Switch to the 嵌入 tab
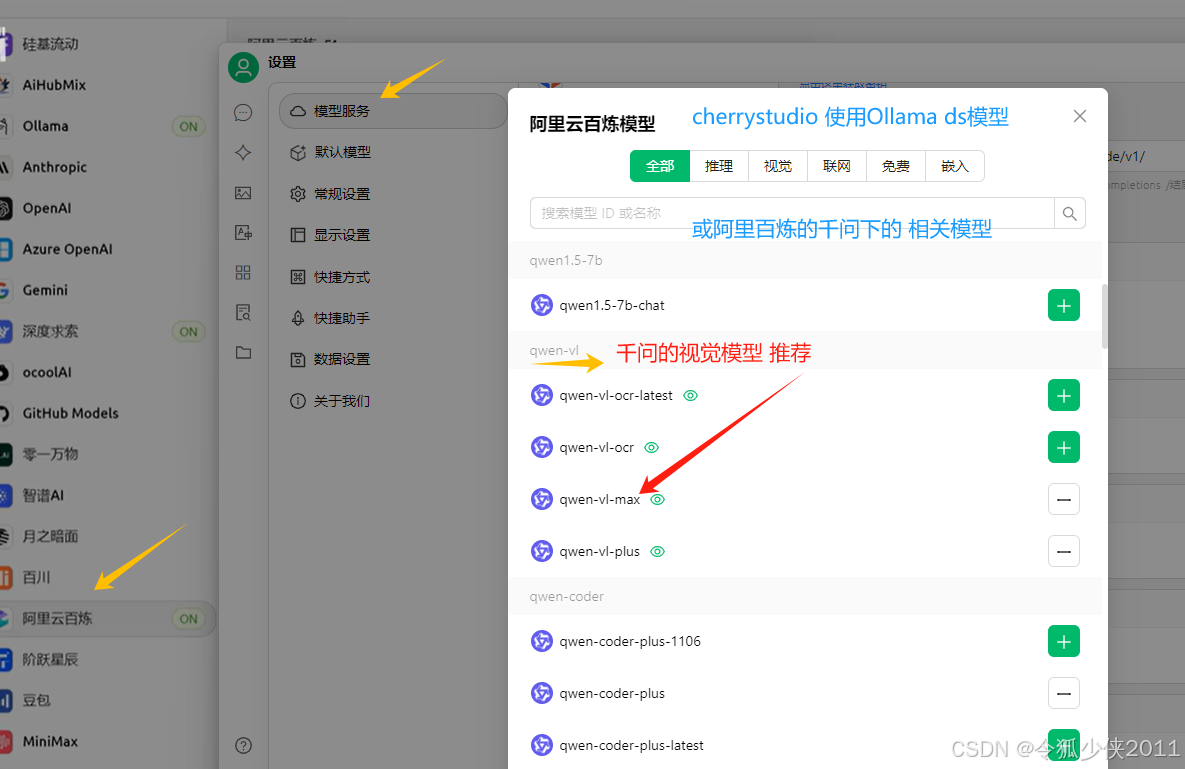The image size is (1185, 769). pos(954,166)
